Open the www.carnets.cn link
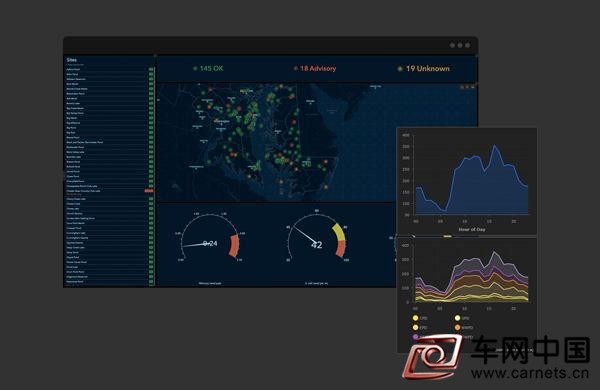This screenshot has height=390, width=600. click(x=530, y=372)
